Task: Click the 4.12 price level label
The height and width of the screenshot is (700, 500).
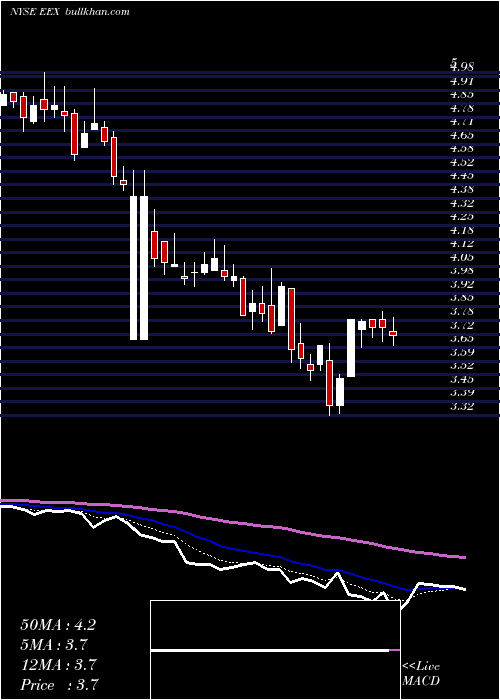Action: 462,244
